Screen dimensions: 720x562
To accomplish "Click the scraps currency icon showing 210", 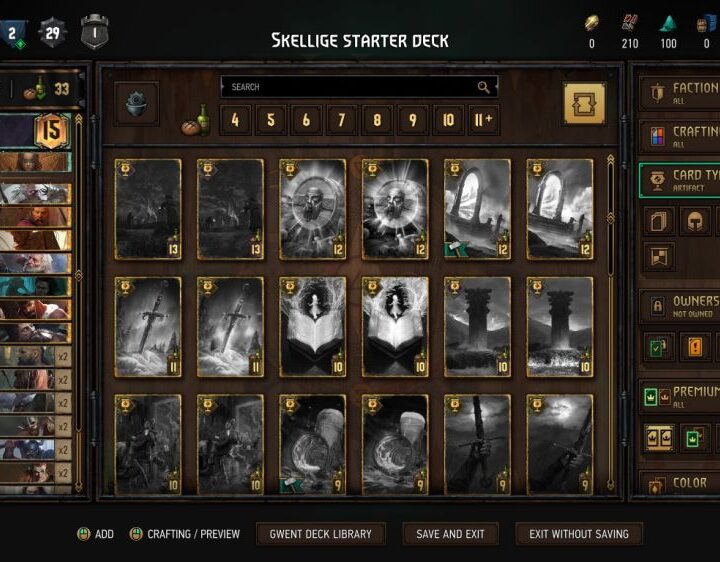I will click(x=630, y=22).
